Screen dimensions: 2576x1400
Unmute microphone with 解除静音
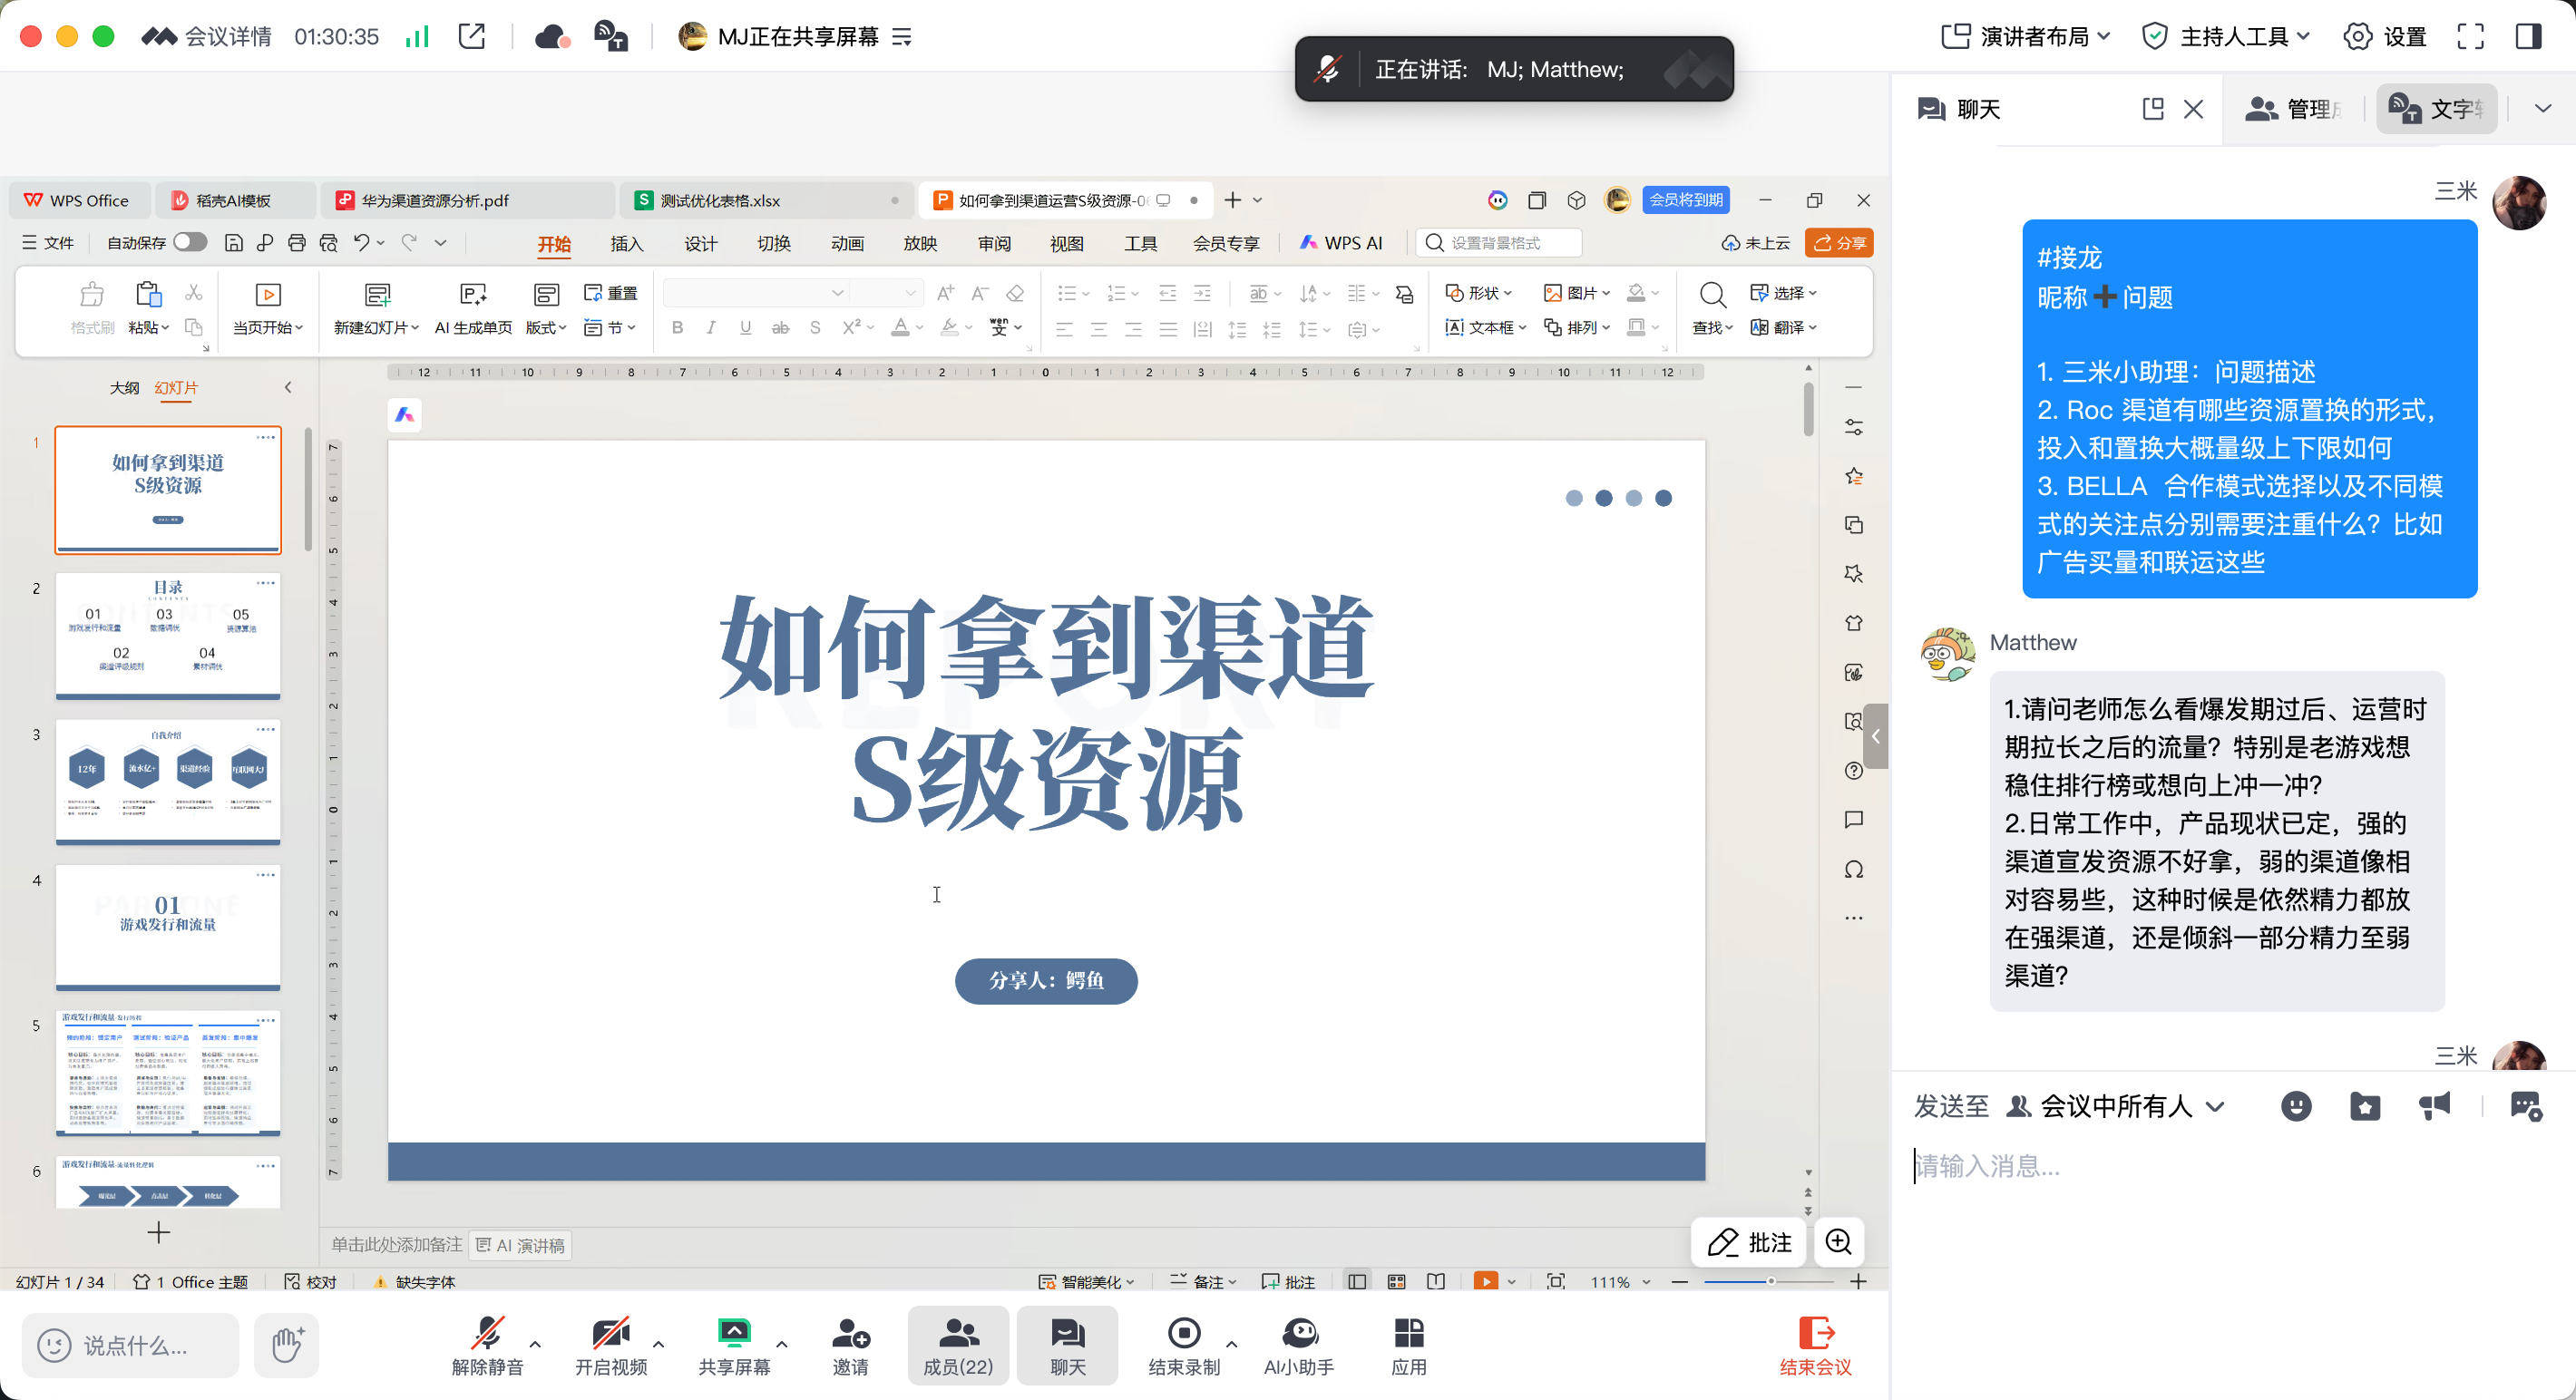click(x=487, y=1346)
